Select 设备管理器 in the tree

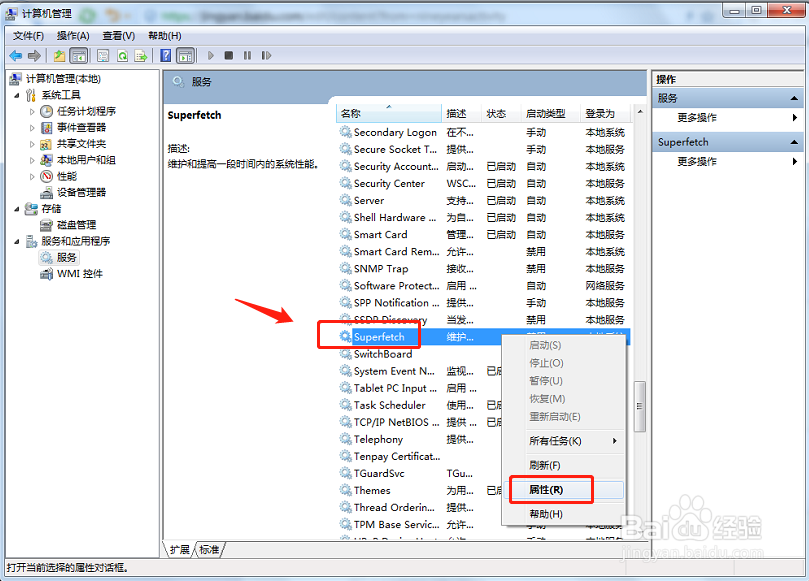pyautogui.click(x=81, y=192)
